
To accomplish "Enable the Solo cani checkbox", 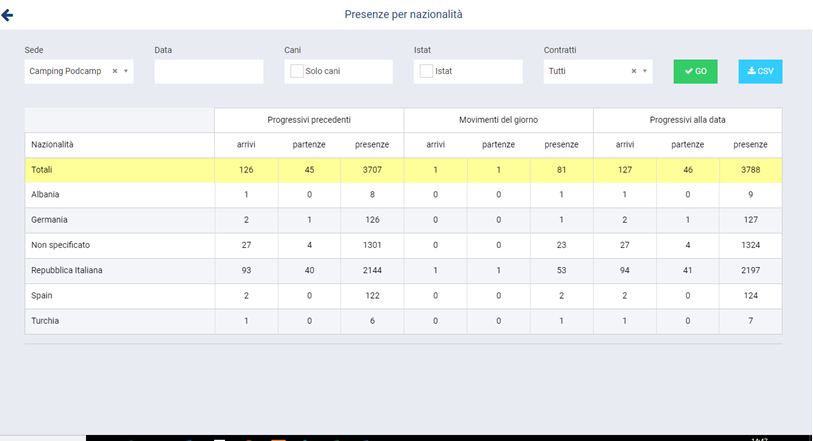I will coord(297,72).
